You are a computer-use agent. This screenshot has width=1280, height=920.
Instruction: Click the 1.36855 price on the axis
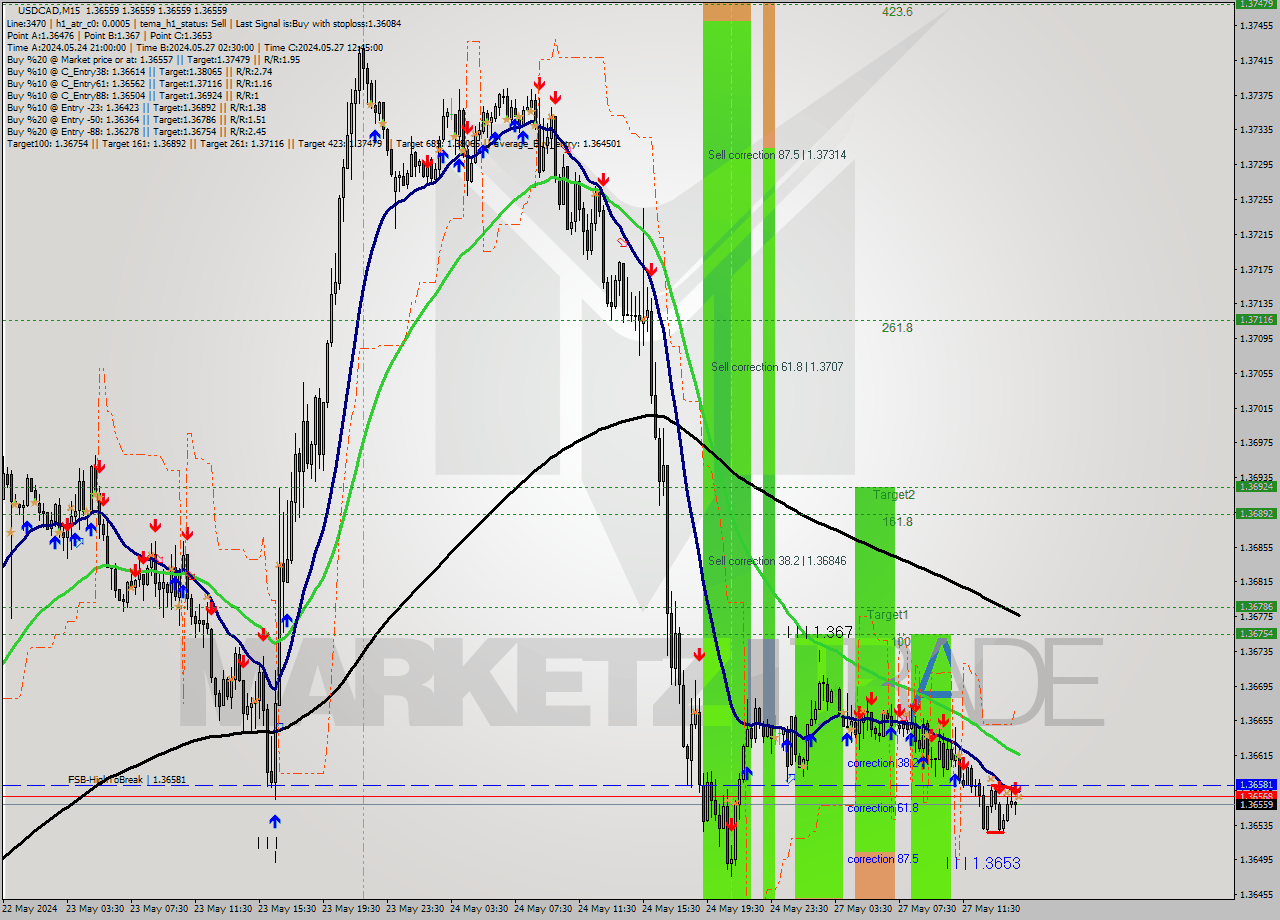[1255, 547]
